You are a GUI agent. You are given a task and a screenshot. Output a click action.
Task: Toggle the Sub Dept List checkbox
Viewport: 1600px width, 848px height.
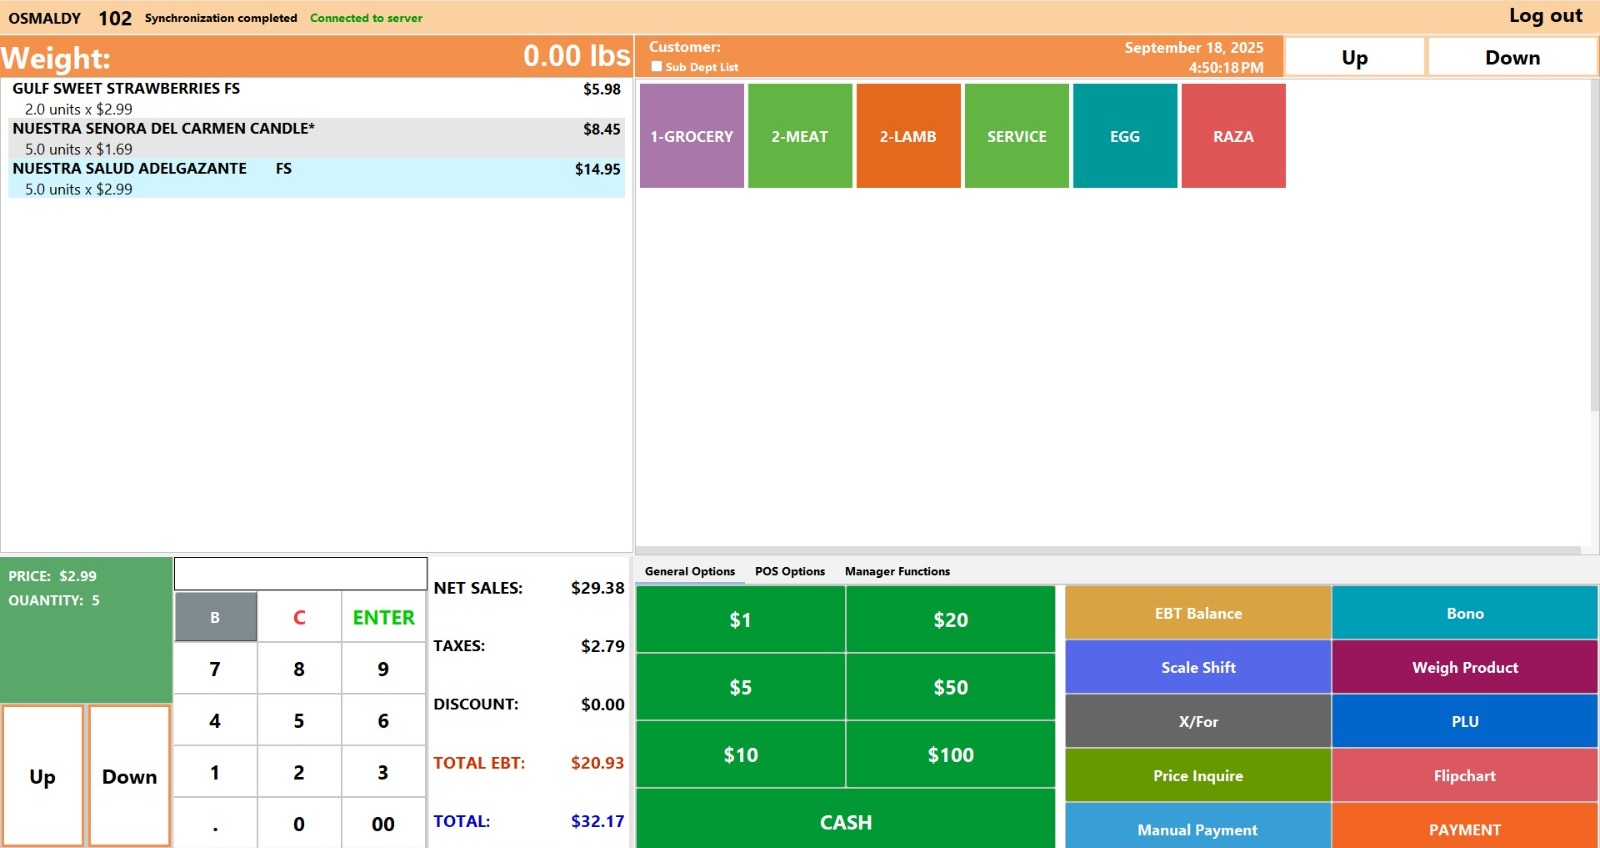[657, 67]
